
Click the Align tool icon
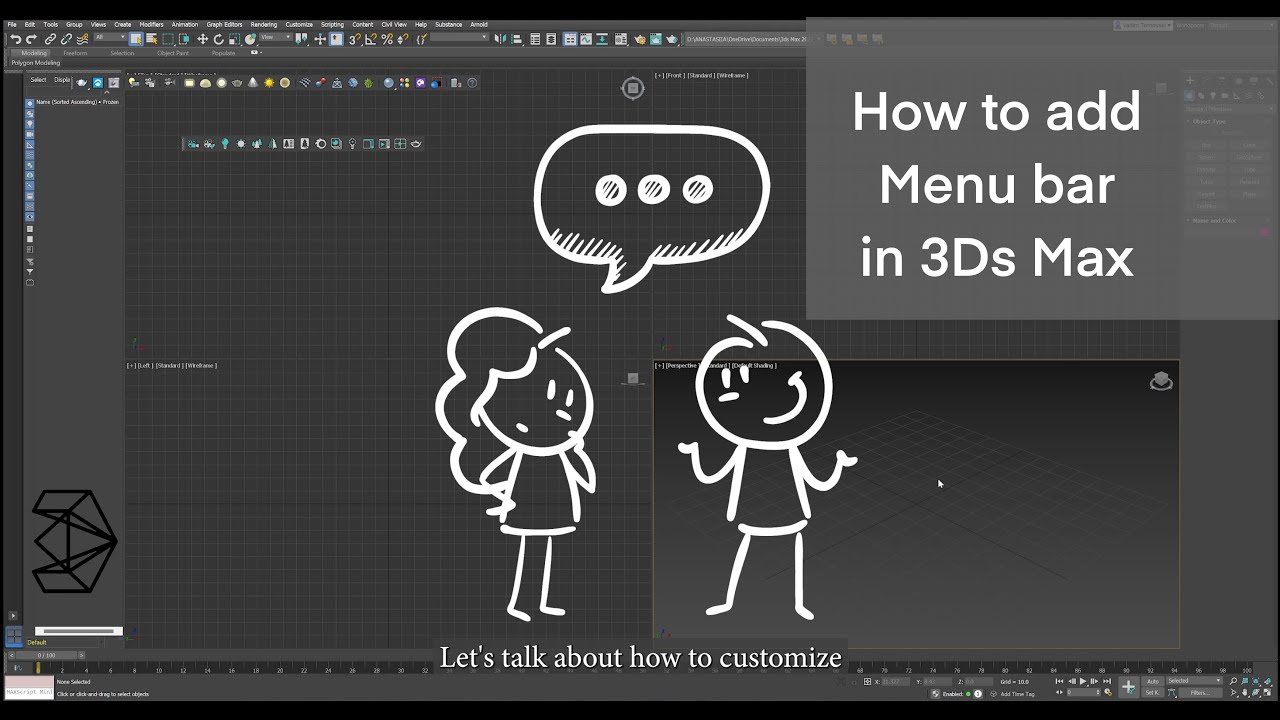point(516,38)
